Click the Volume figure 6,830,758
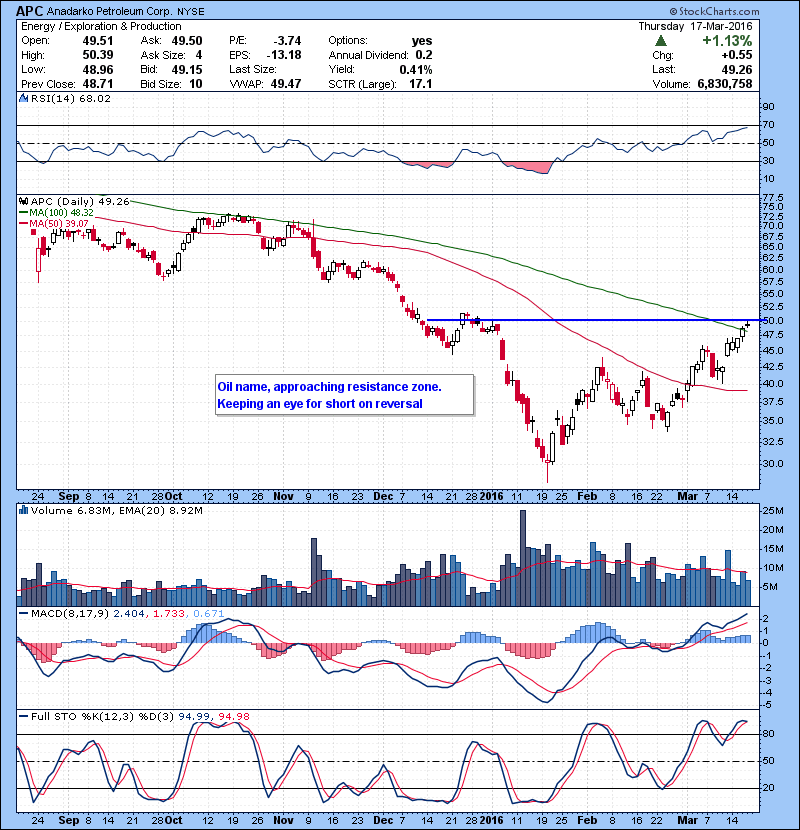Image resolution: width=800 pixels, height=830 pixels. click(x=725, y=84)
